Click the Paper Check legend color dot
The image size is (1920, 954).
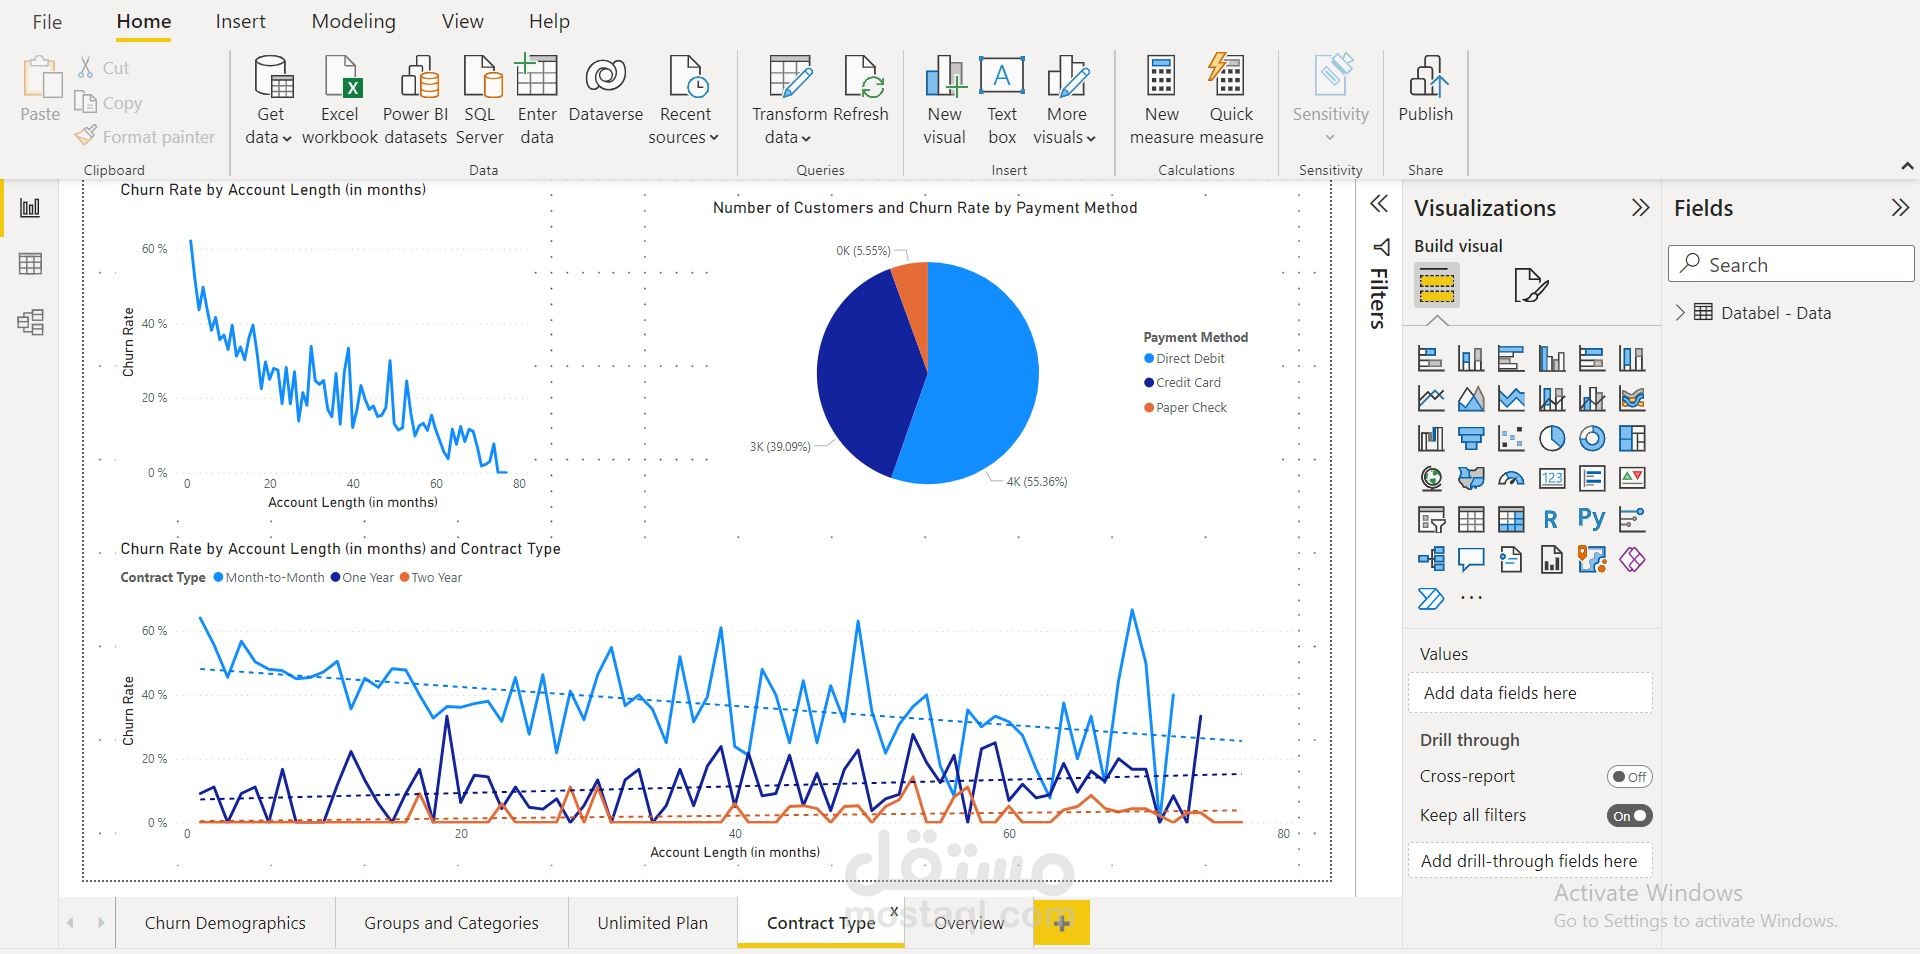point(1149,408)
